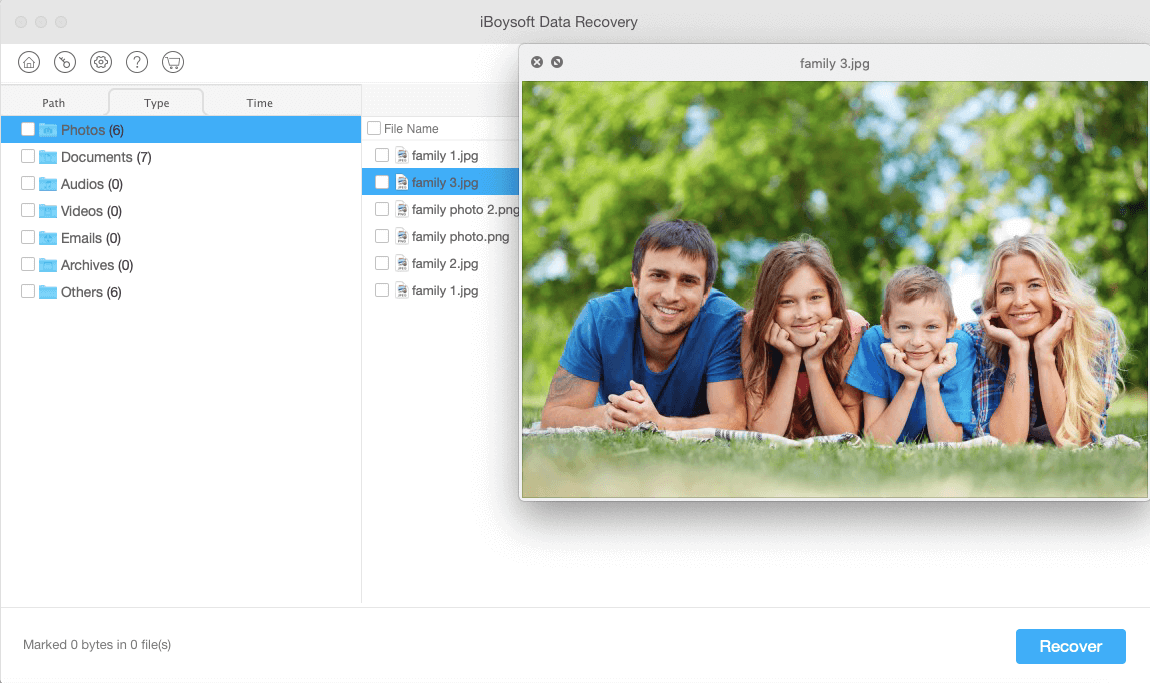Click the File Name column header
The image size is (1150, 683).
point(415,128)
